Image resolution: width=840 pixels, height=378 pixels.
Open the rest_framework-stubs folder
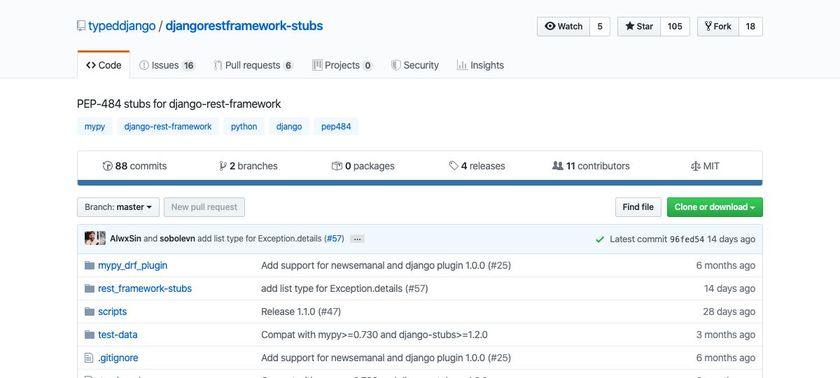click(x=145, y=289)
